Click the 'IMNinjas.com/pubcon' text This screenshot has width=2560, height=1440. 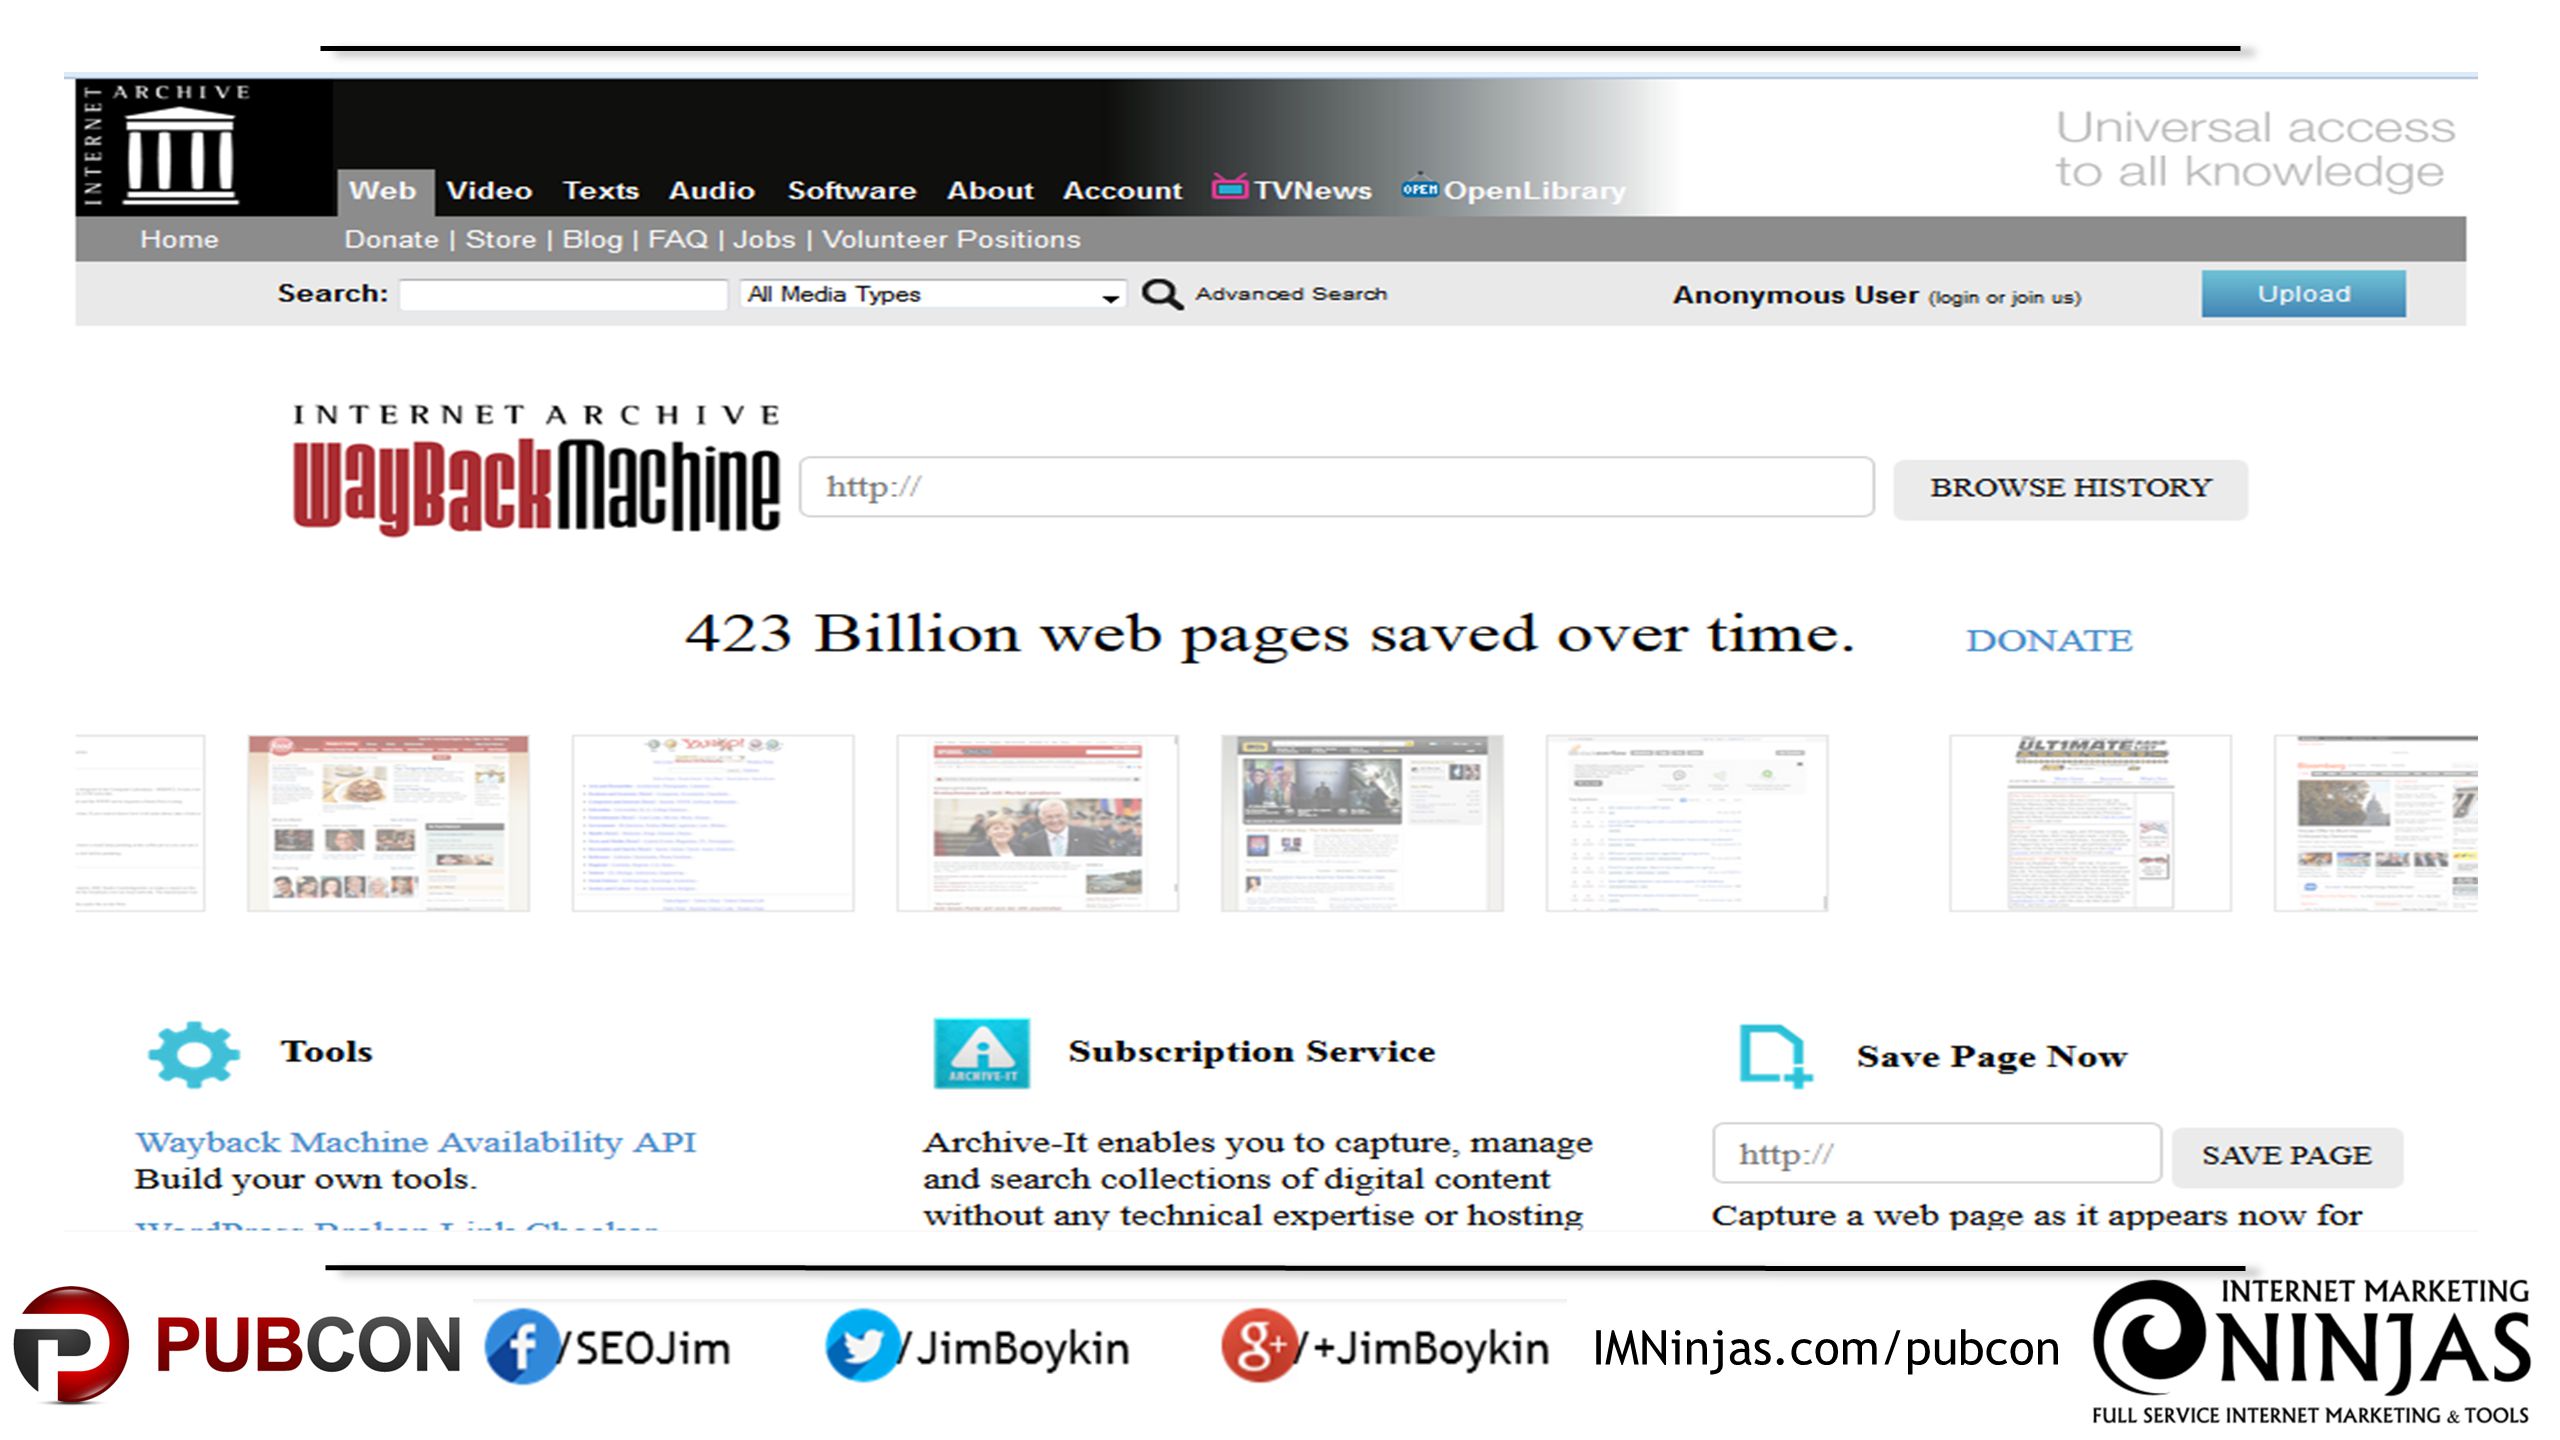coord(1825,1349)
